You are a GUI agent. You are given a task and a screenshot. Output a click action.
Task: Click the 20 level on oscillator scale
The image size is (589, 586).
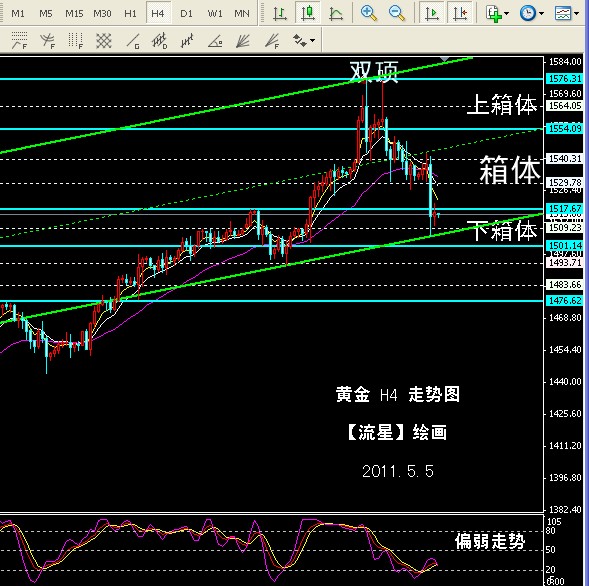550,570
